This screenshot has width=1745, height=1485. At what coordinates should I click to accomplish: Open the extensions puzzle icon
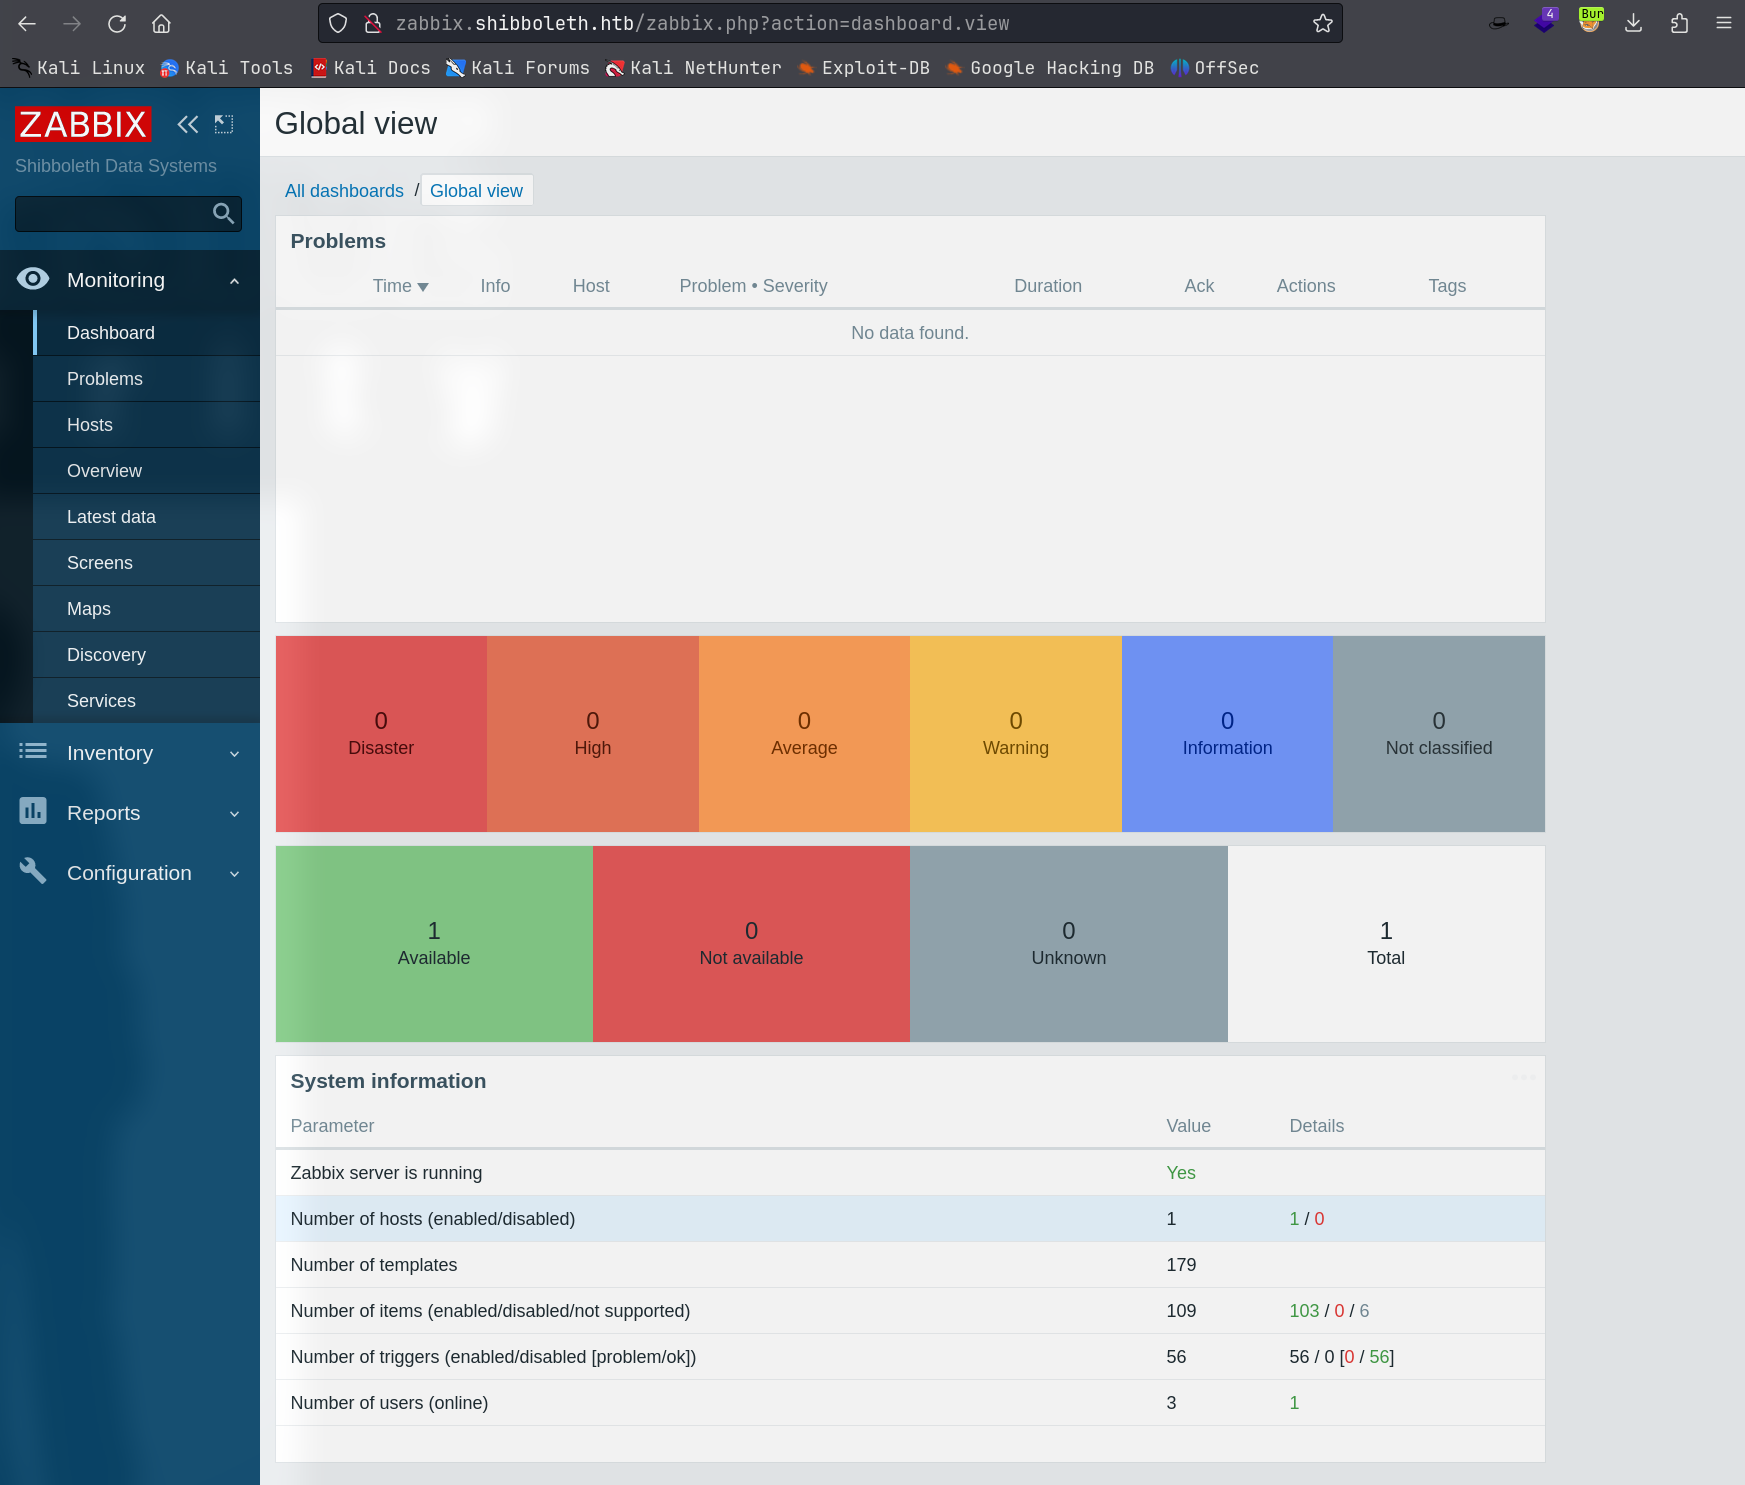[x=1680, y=23]
